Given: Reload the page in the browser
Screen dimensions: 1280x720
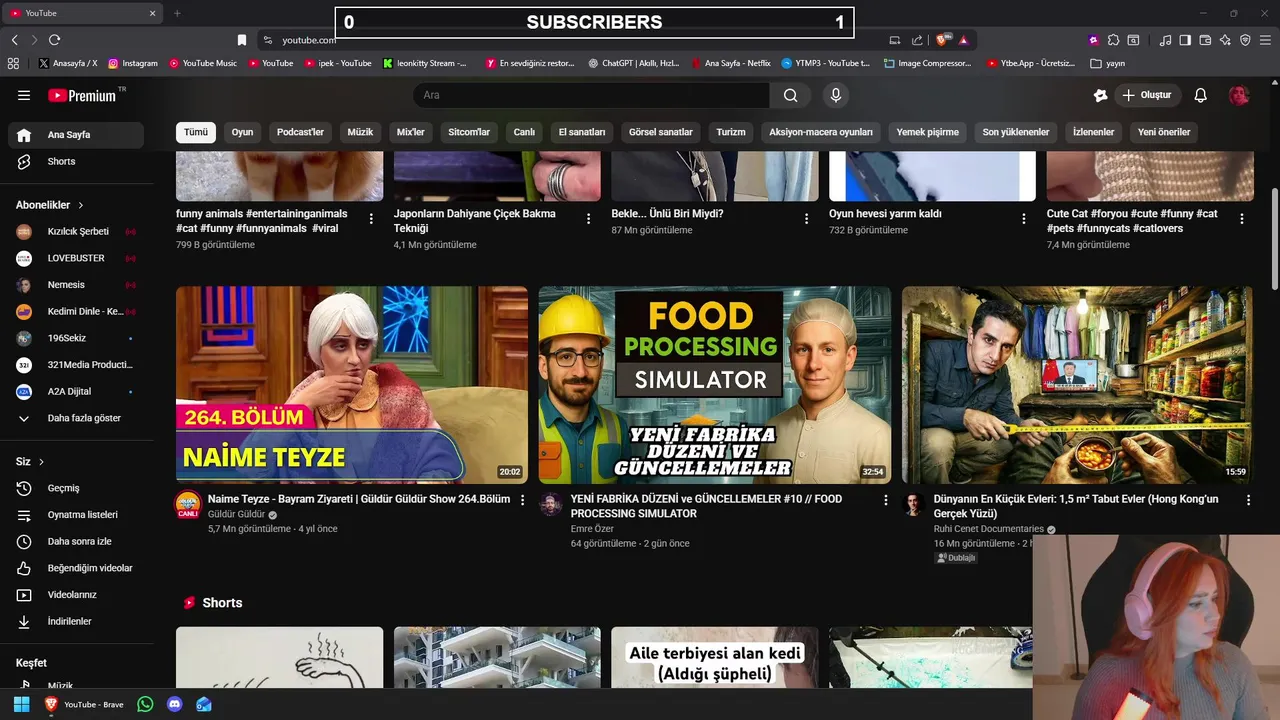Looking at the screenshot, I should [x=54, y=40].
